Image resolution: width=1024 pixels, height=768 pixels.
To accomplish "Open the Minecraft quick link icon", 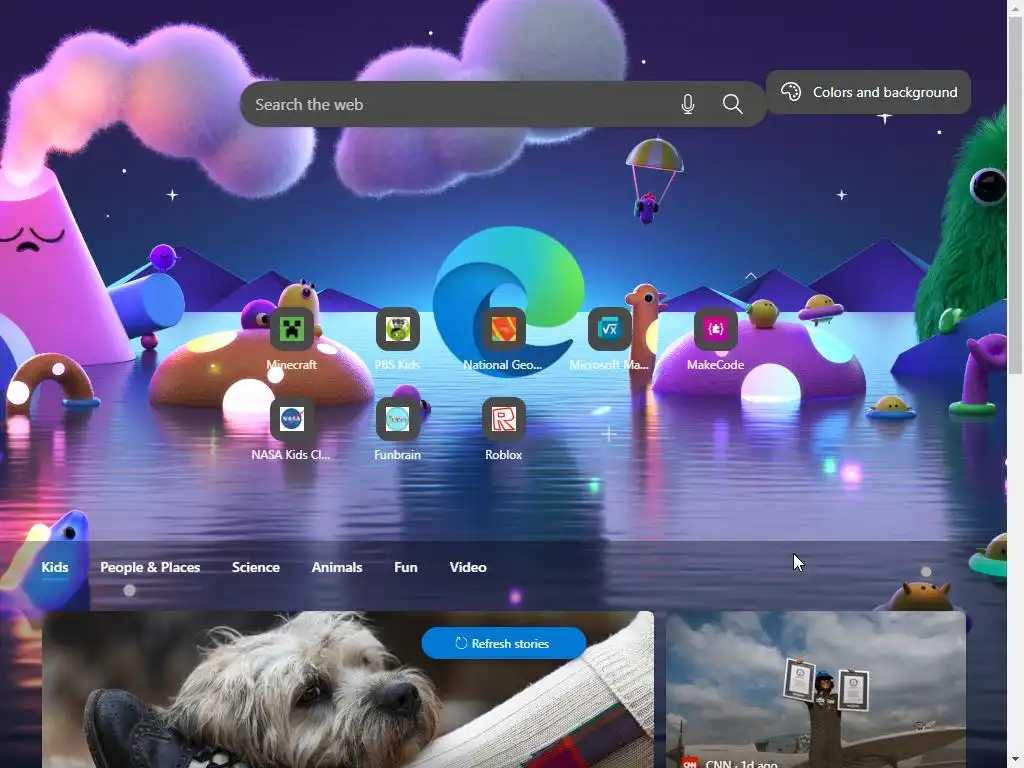I will point(292,329).
